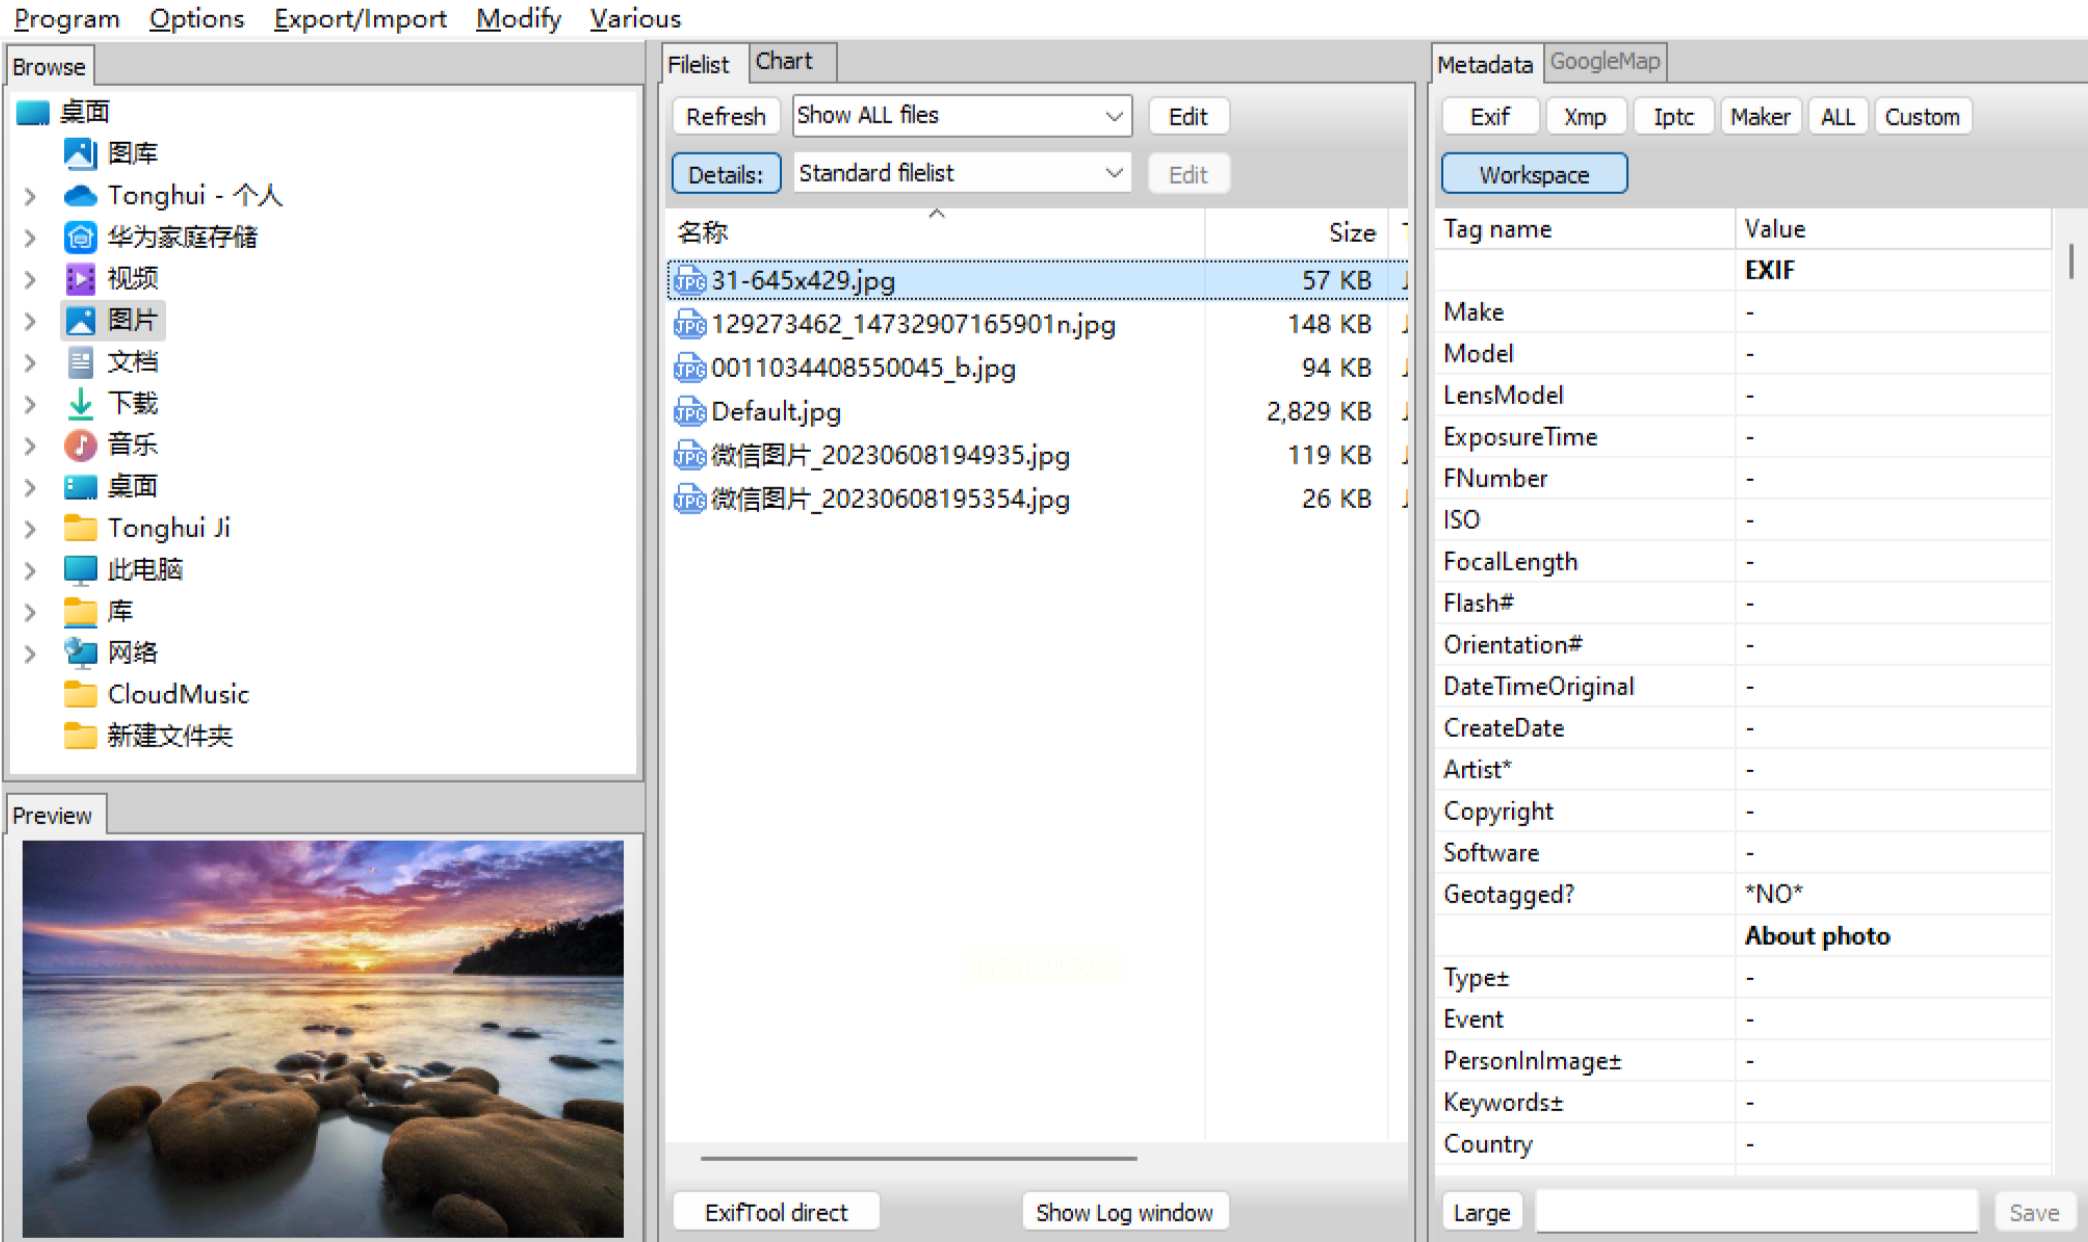Image resolution: width=2088 pixels, height=1242 pixels.
Task: Click the OneDrive cloud icon for Tonghui
Action: pyautogui.click(x=80, y=195)
